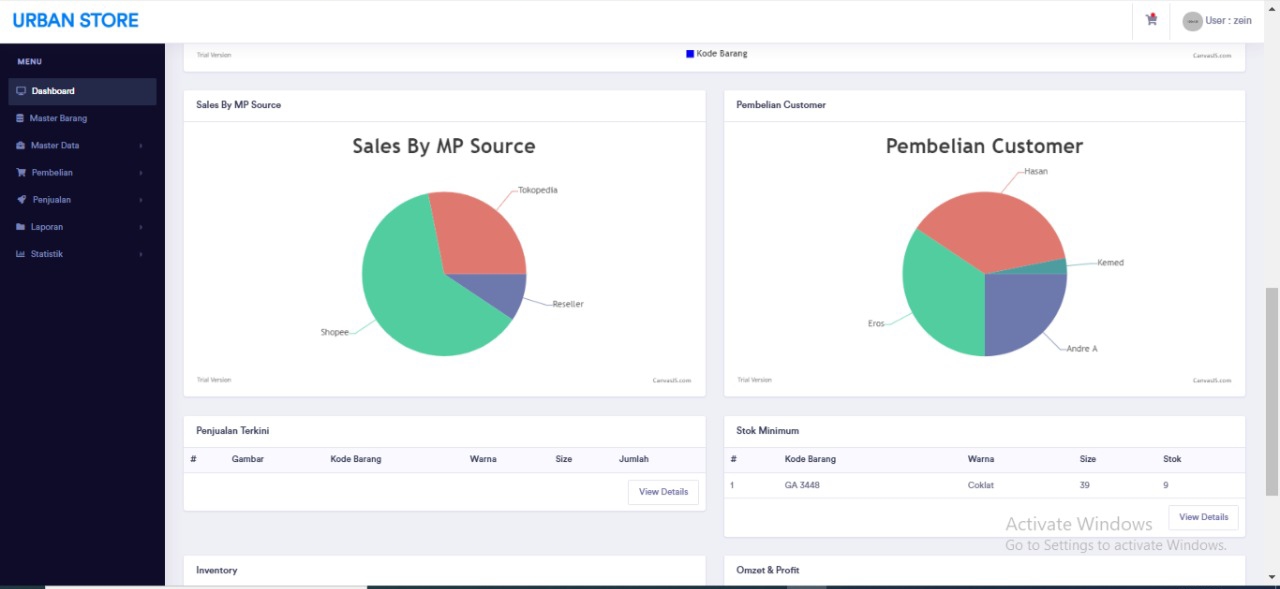This screenshot has height=589, width=1280.
Task: Click the Dashboard monitor icon in sidebar
Action: [21, 91]
